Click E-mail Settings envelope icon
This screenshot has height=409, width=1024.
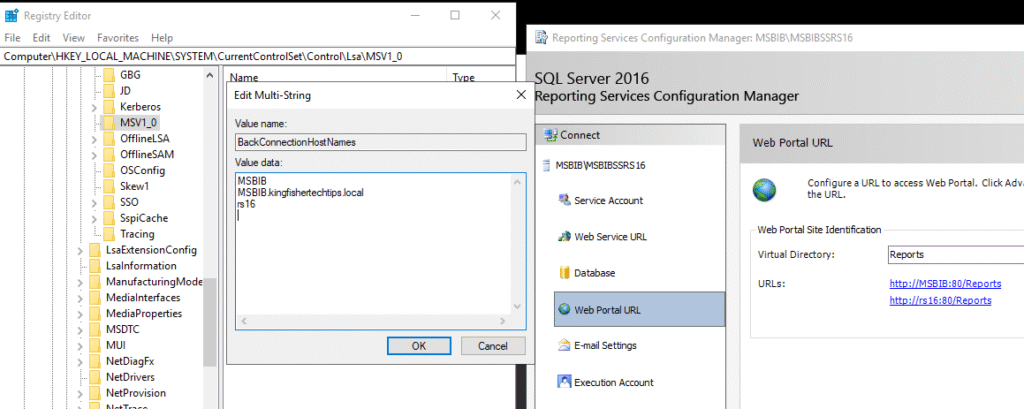point(563,346)
